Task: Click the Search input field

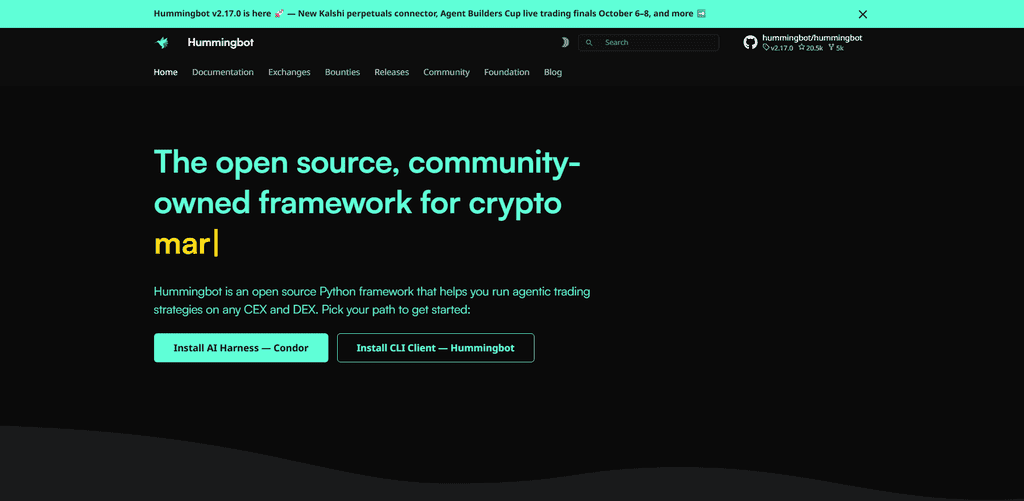Action: coord(648,42)
